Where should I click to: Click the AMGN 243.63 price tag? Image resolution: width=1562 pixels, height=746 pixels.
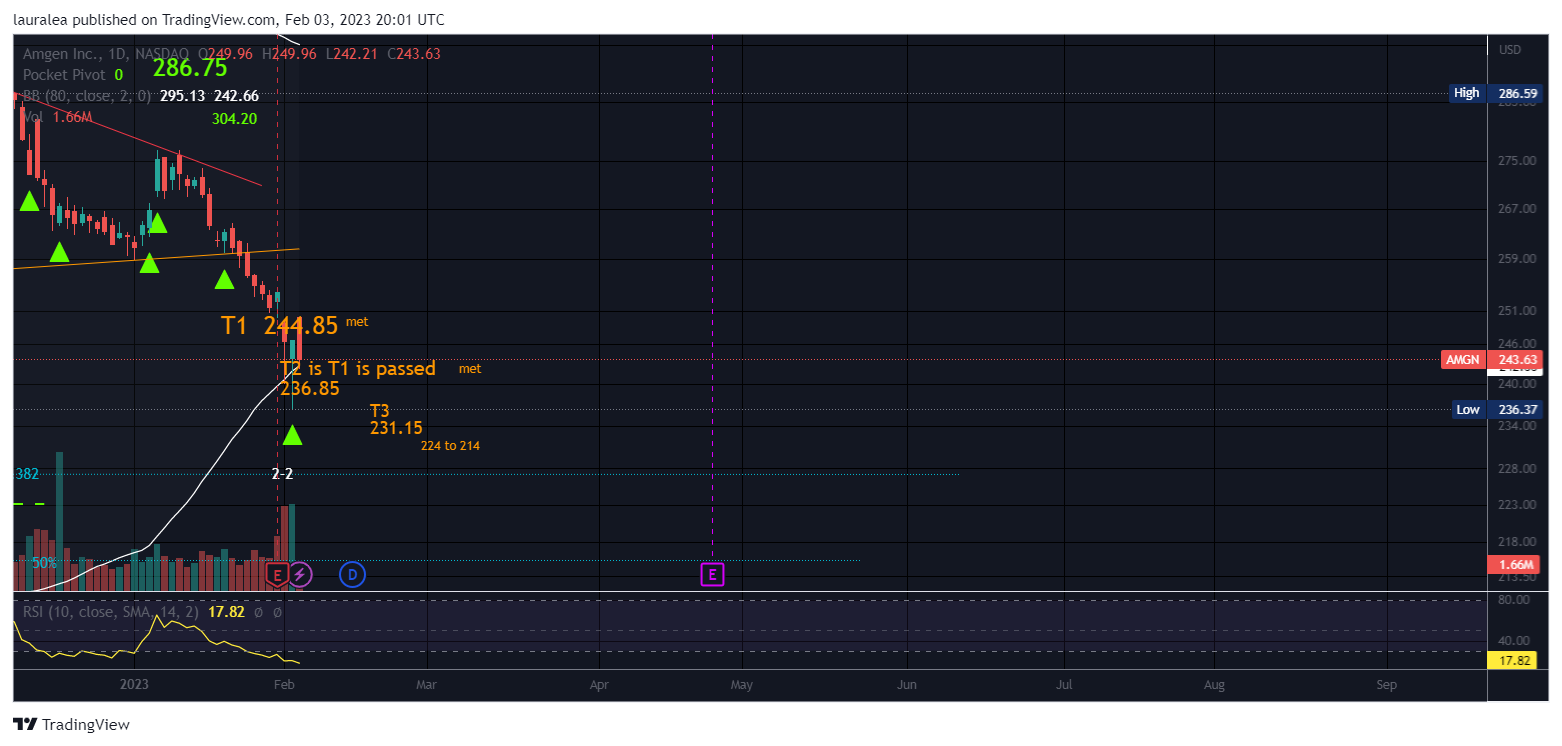coord(1492,360)
